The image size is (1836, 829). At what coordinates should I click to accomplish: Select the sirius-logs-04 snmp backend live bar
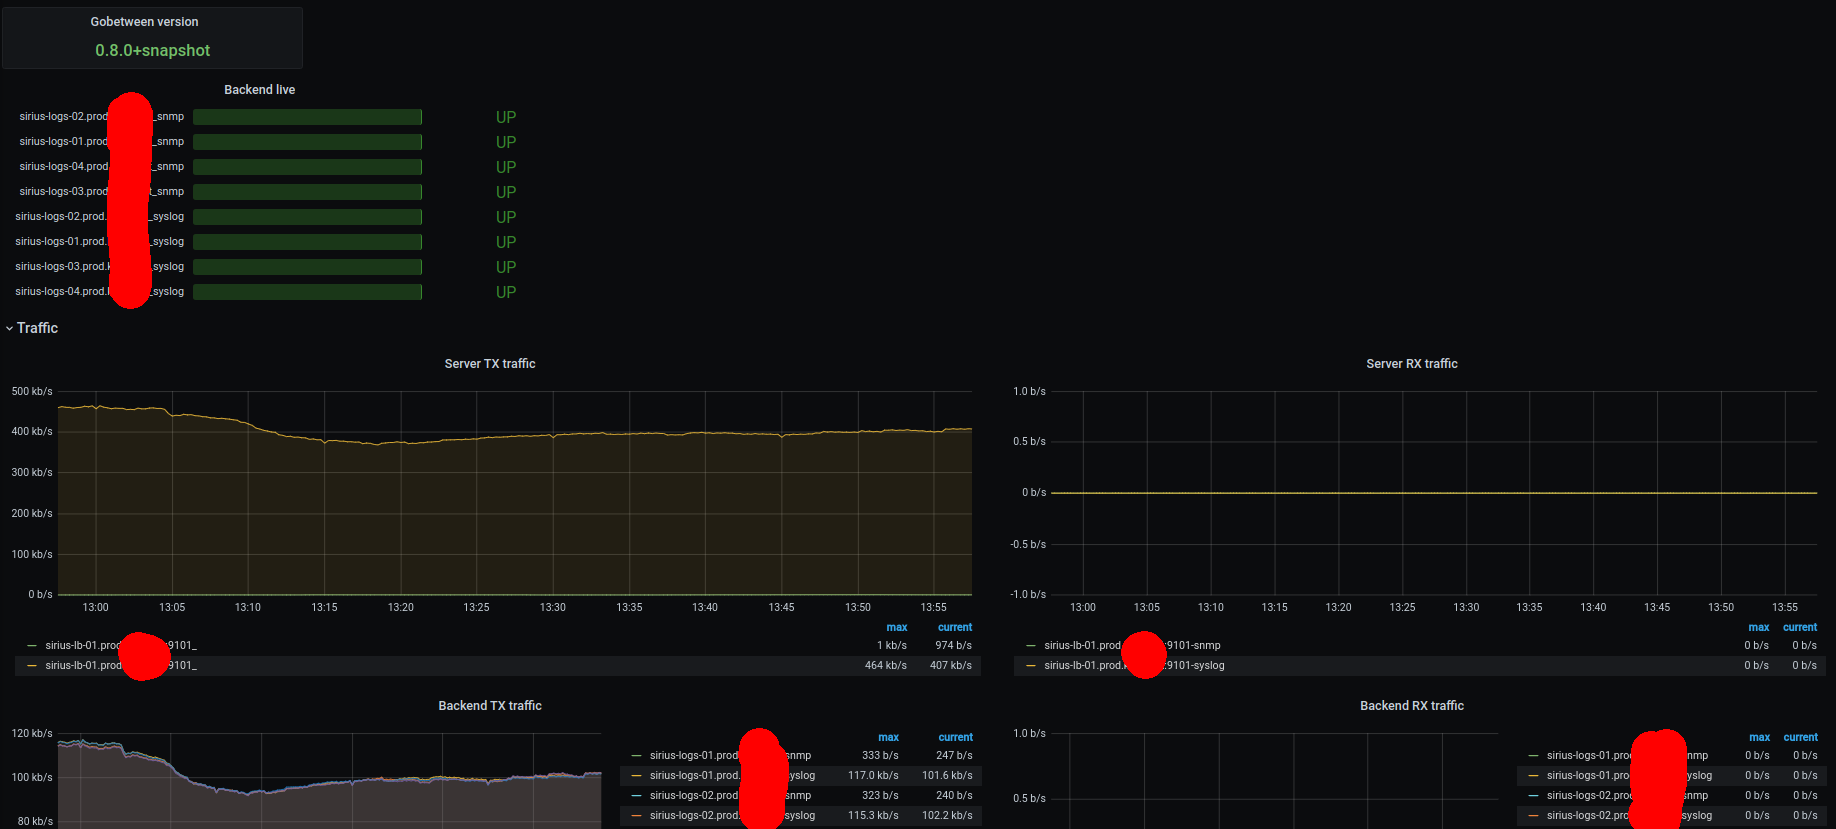click(307, 167)
